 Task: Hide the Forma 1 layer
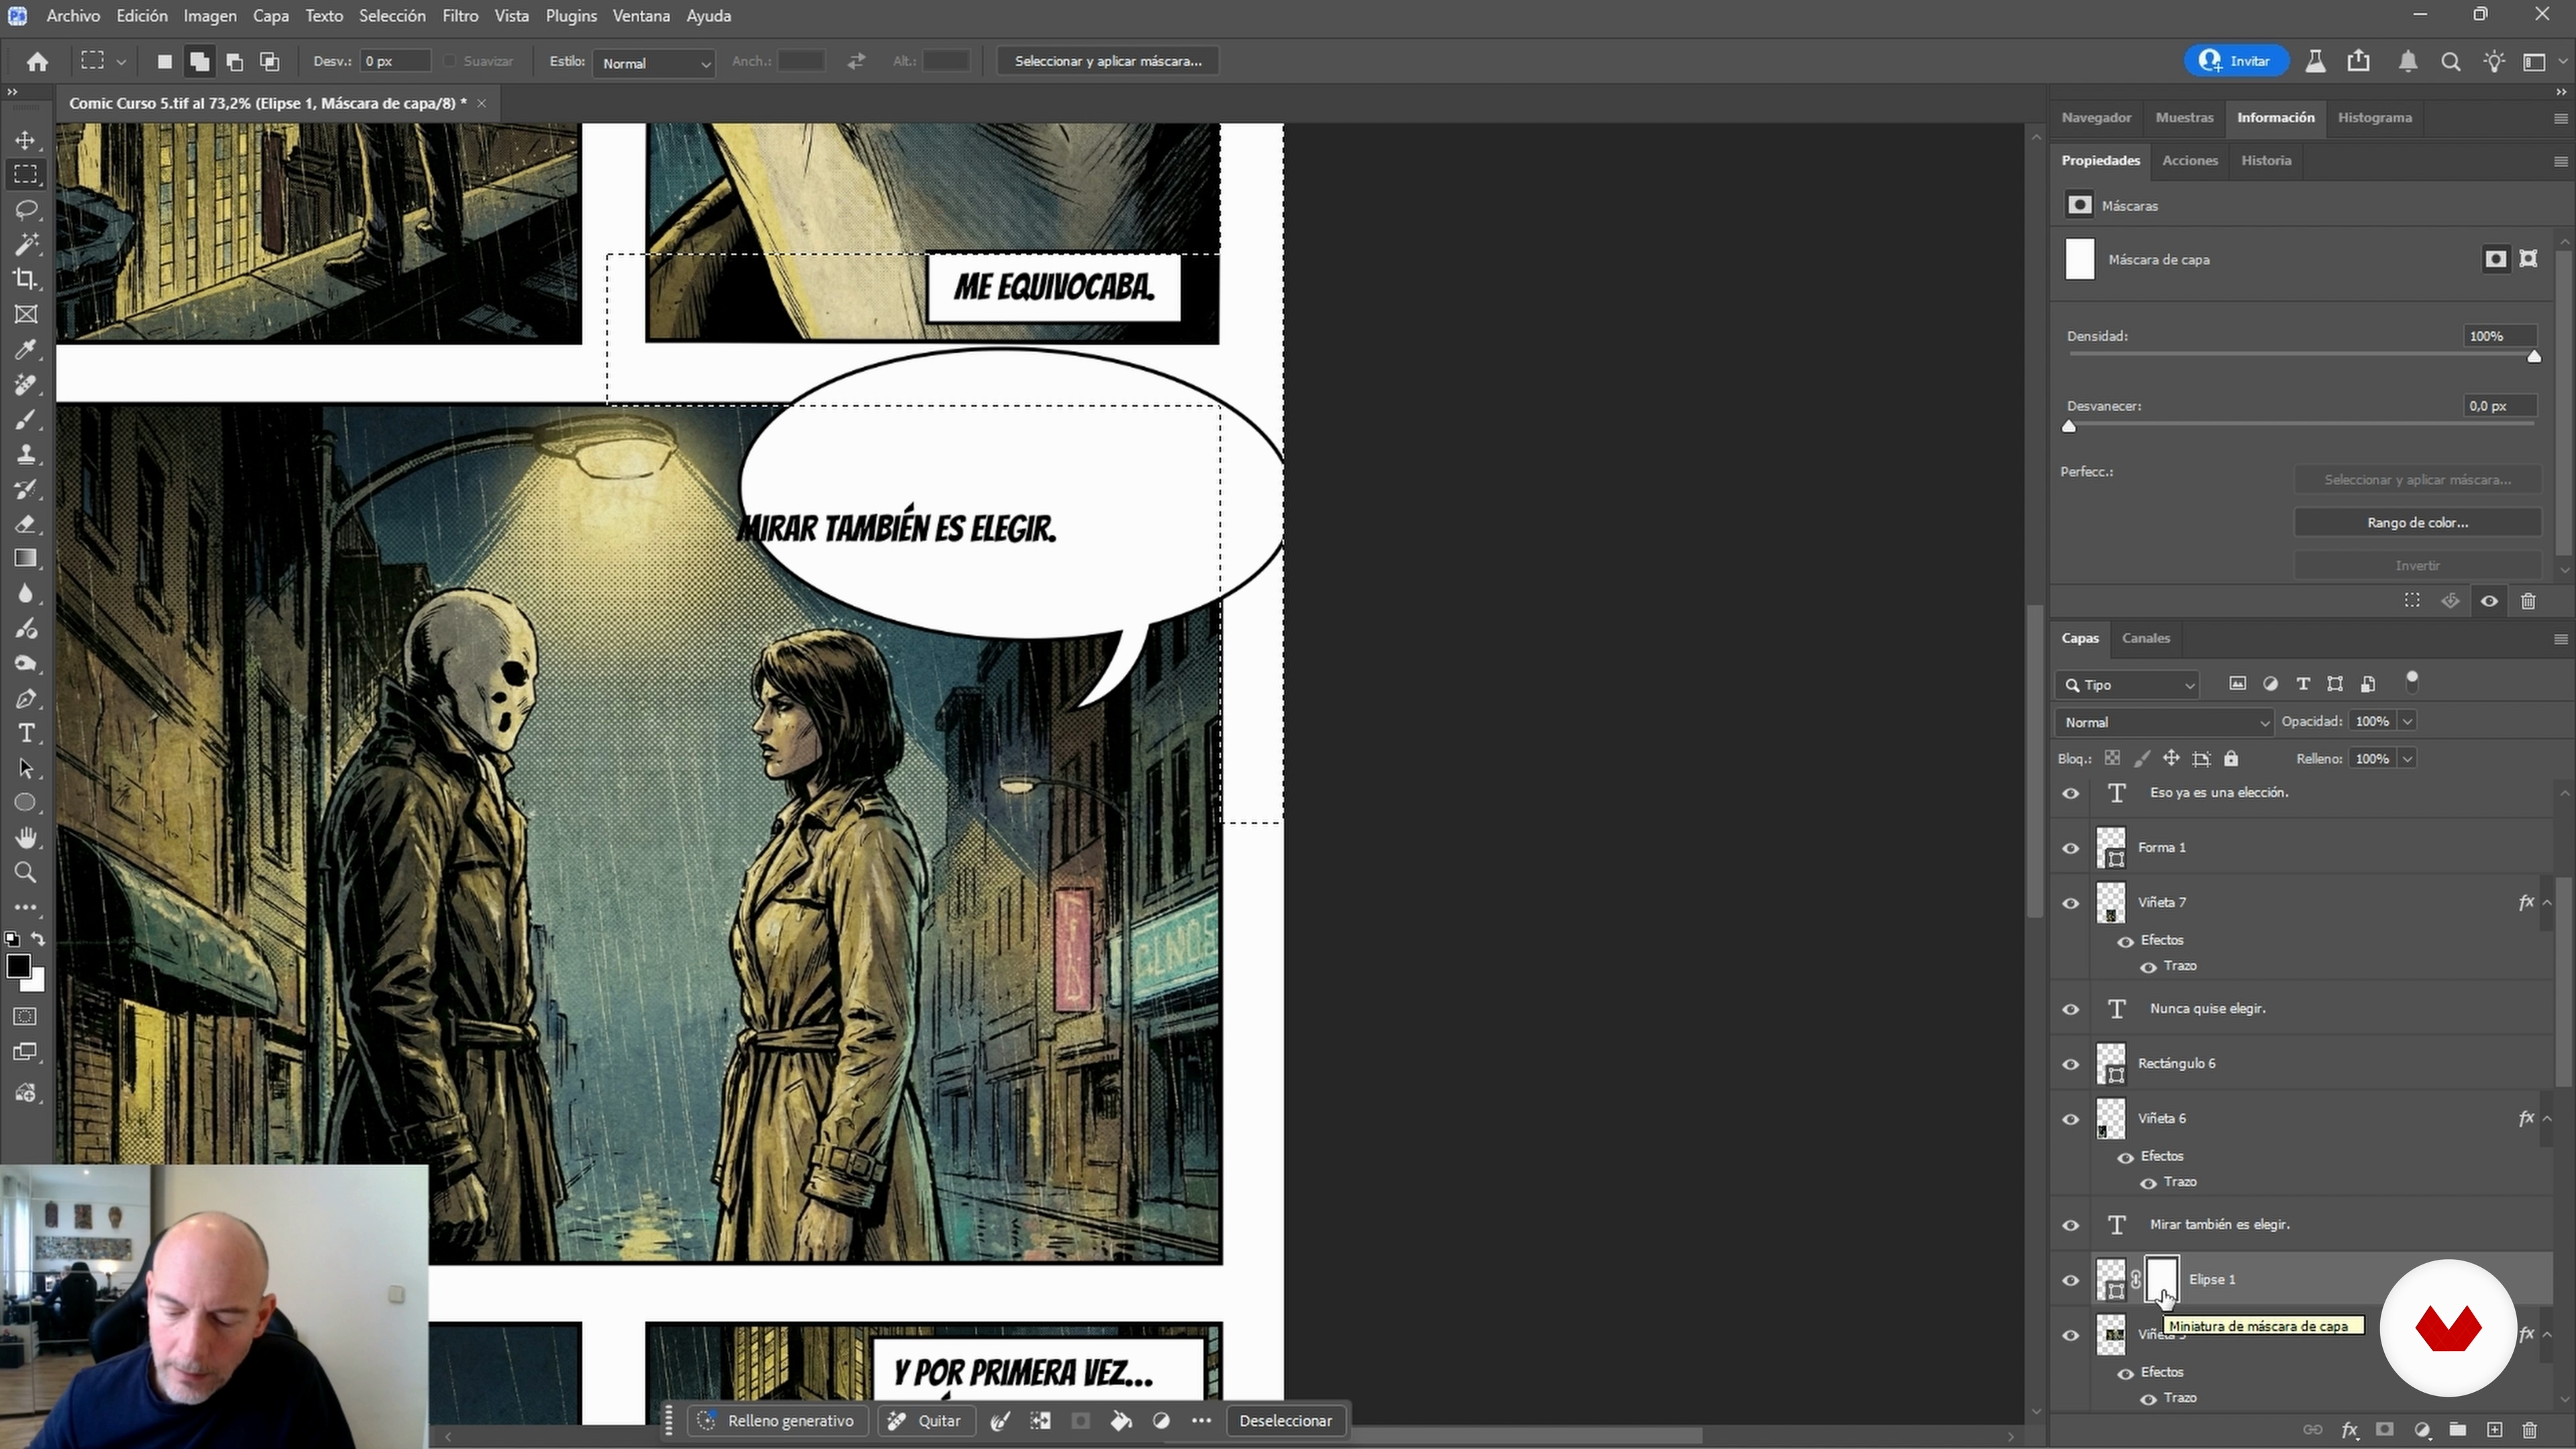click(2071, 848)
